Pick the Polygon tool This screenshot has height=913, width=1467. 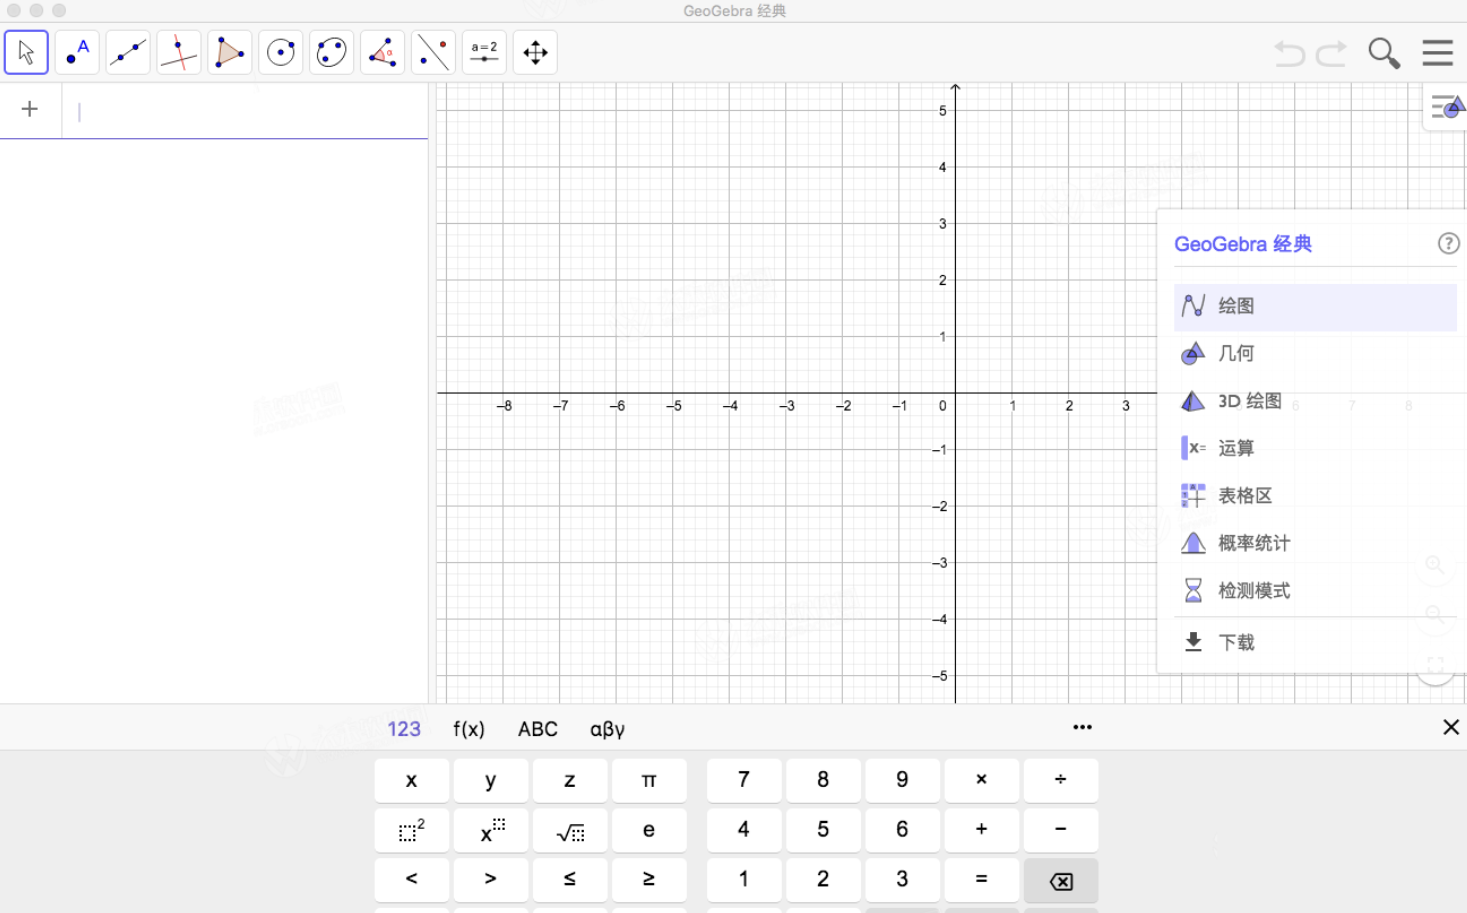pos(230,52)
